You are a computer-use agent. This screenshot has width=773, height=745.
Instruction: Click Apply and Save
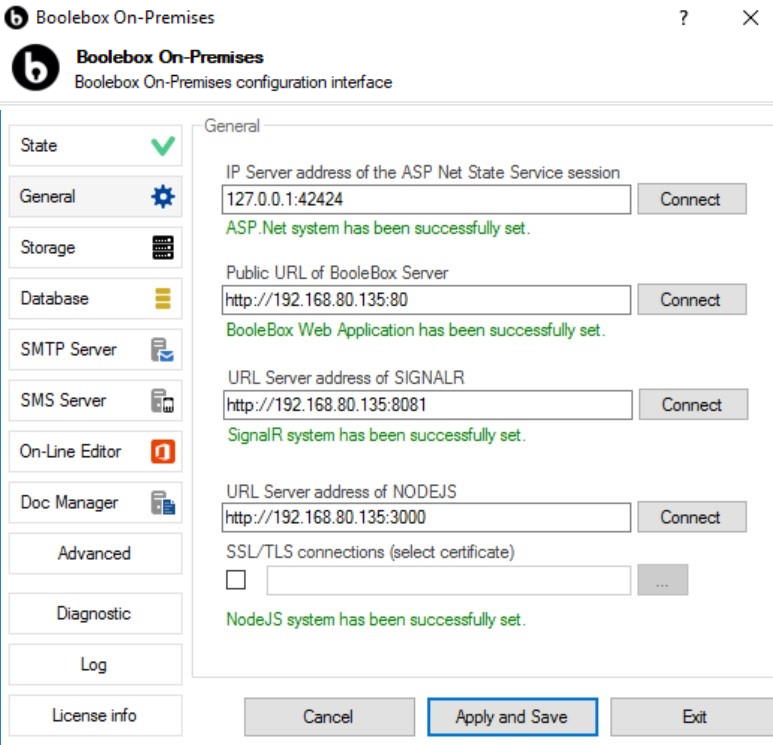(512, 716)
